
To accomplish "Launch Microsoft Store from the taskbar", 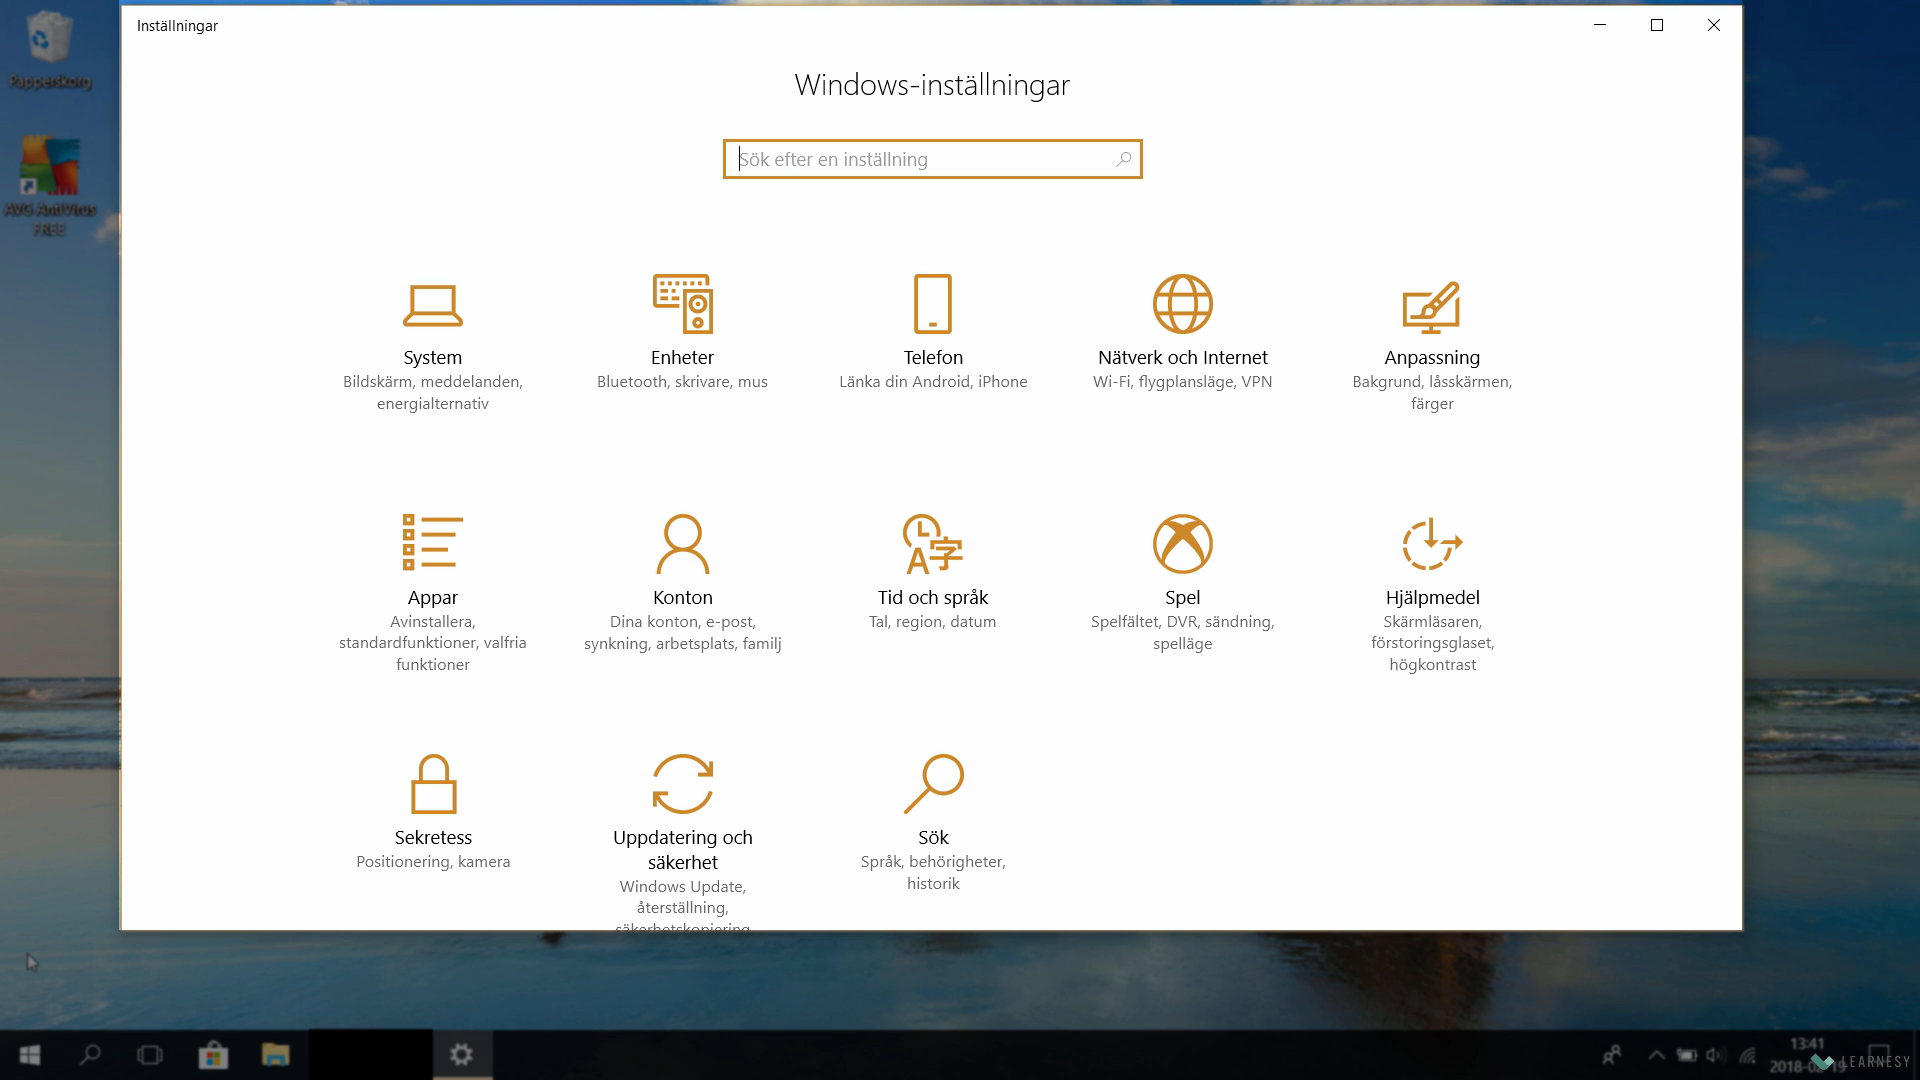I will coord(213,1055).
